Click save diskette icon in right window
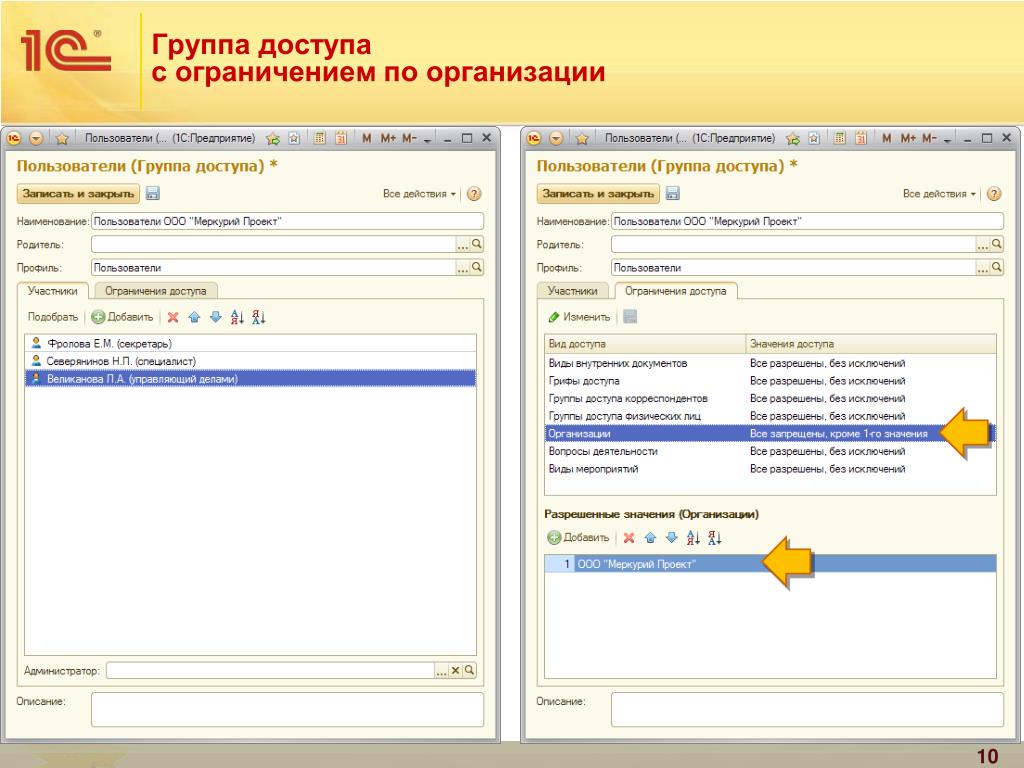The image size is (1024, 768). tap(673, 193)
